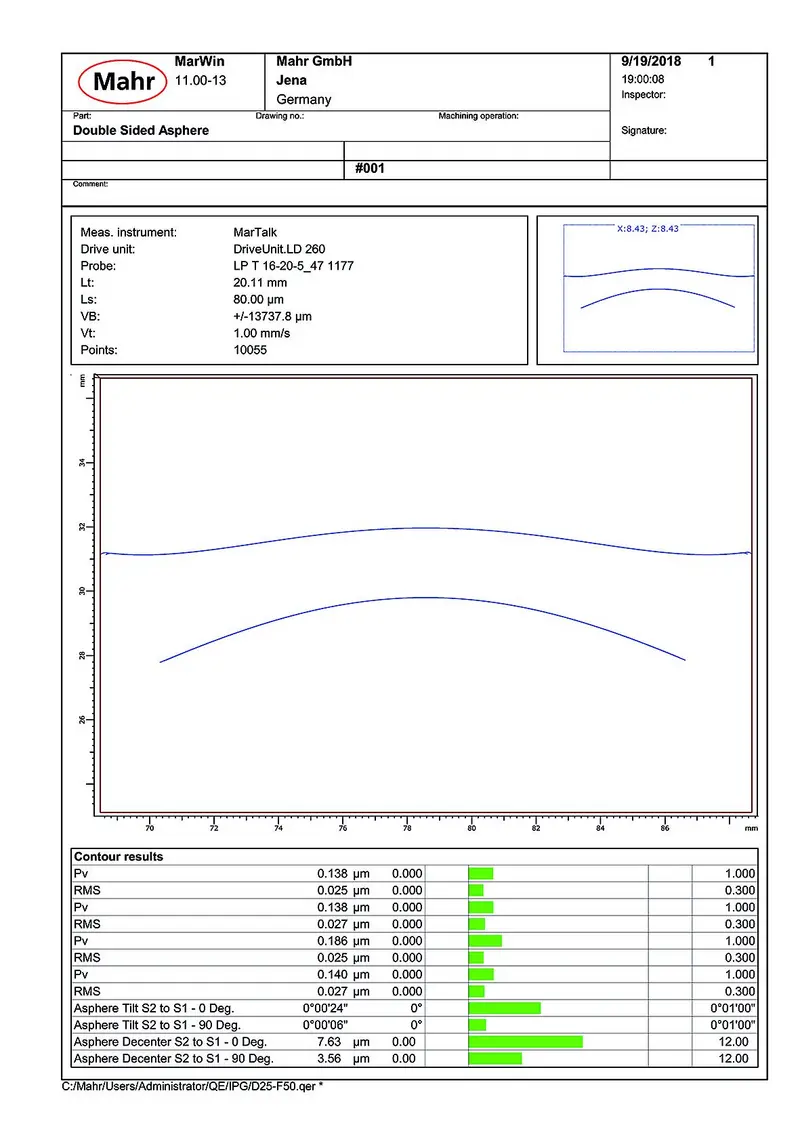This screenshot has width=800, height=1131.
Task: Click the peak of the lower plot curve
Action: pos(427,598)
